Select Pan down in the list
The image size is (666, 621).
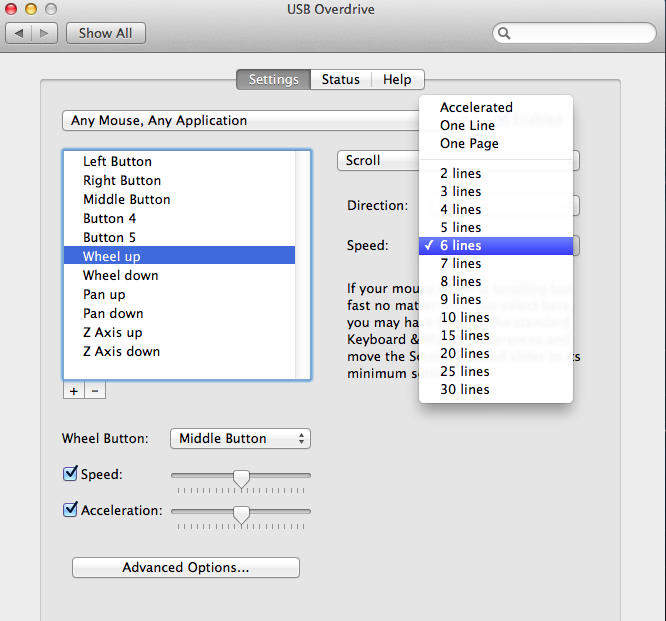click(179, 313)
